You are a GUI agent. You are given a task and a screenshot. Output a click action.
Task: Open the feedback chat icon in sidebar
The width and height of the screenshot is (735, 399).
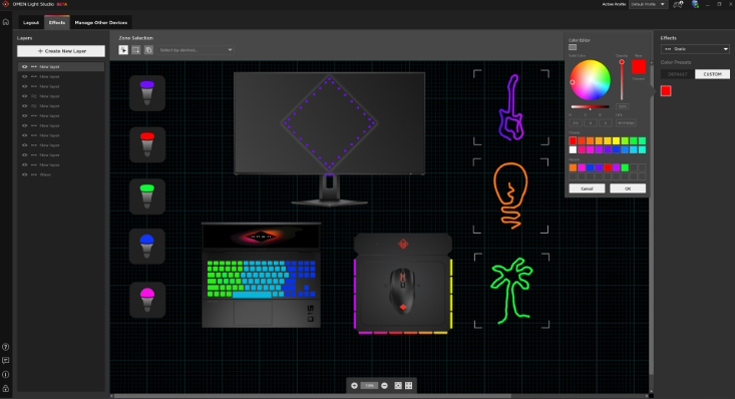[6, 361]
